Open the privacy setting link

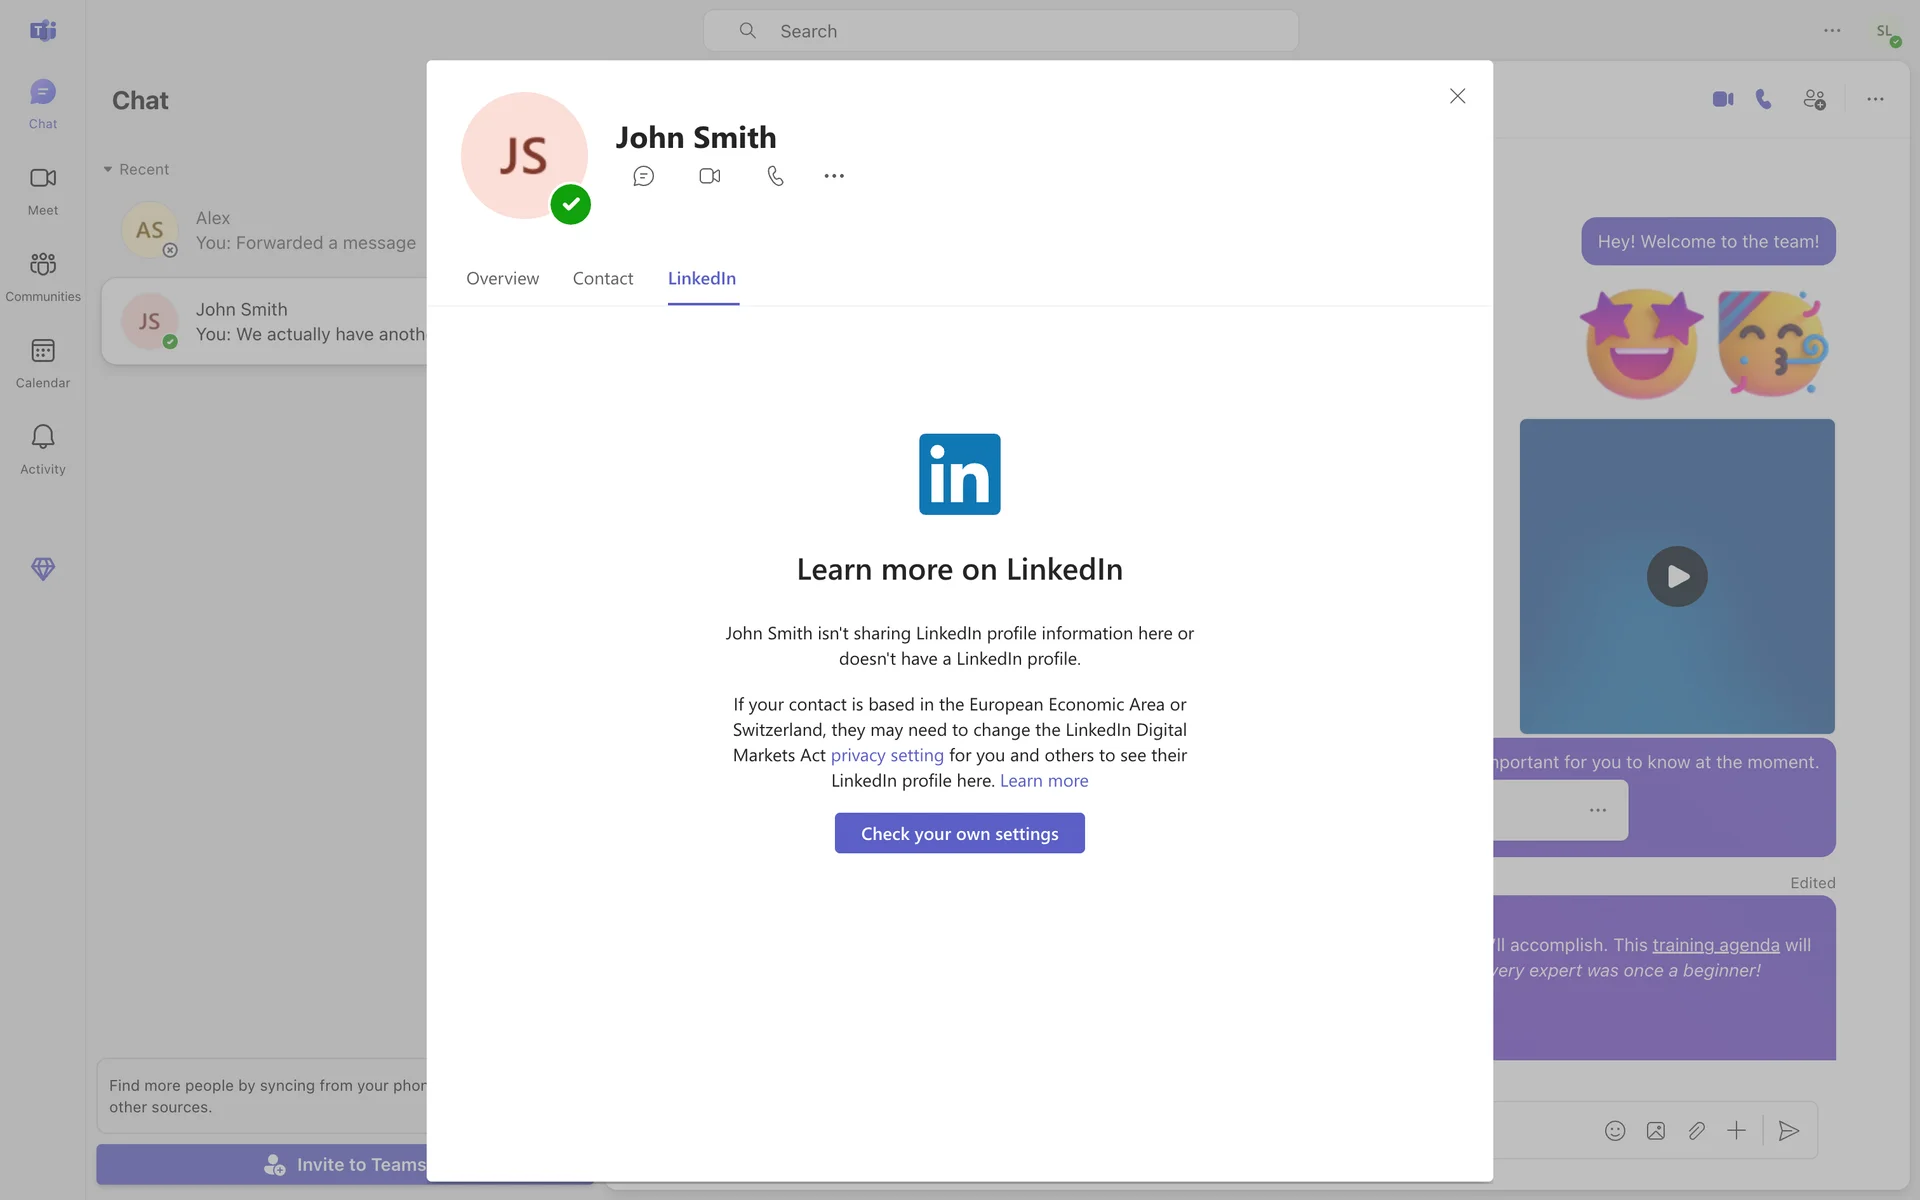886,755
